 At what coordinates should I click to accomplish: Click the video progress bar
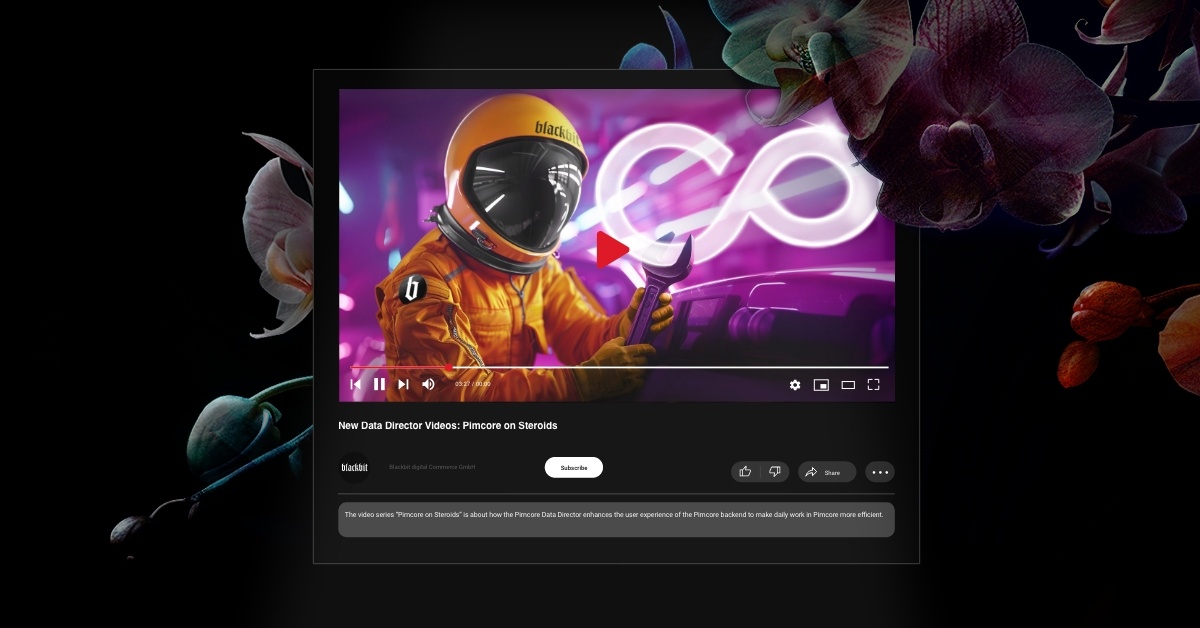point(618,368)
